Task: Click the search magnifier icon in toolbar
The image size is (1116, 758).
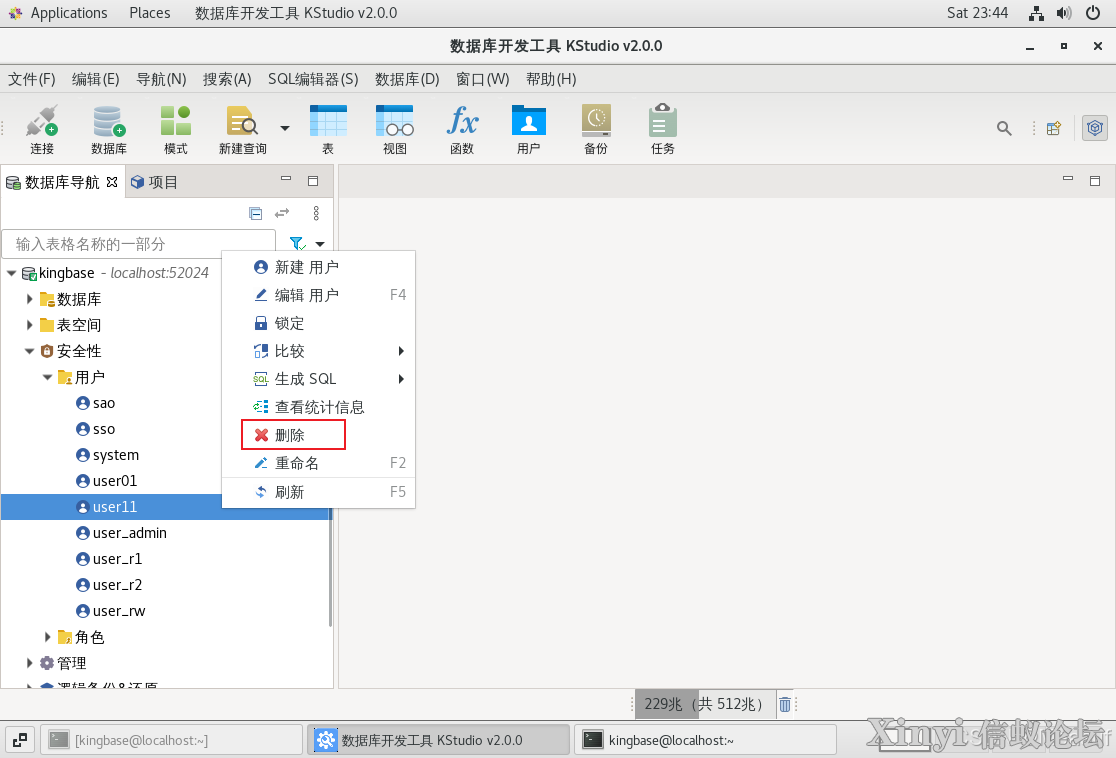Action: click(1004, 128)
